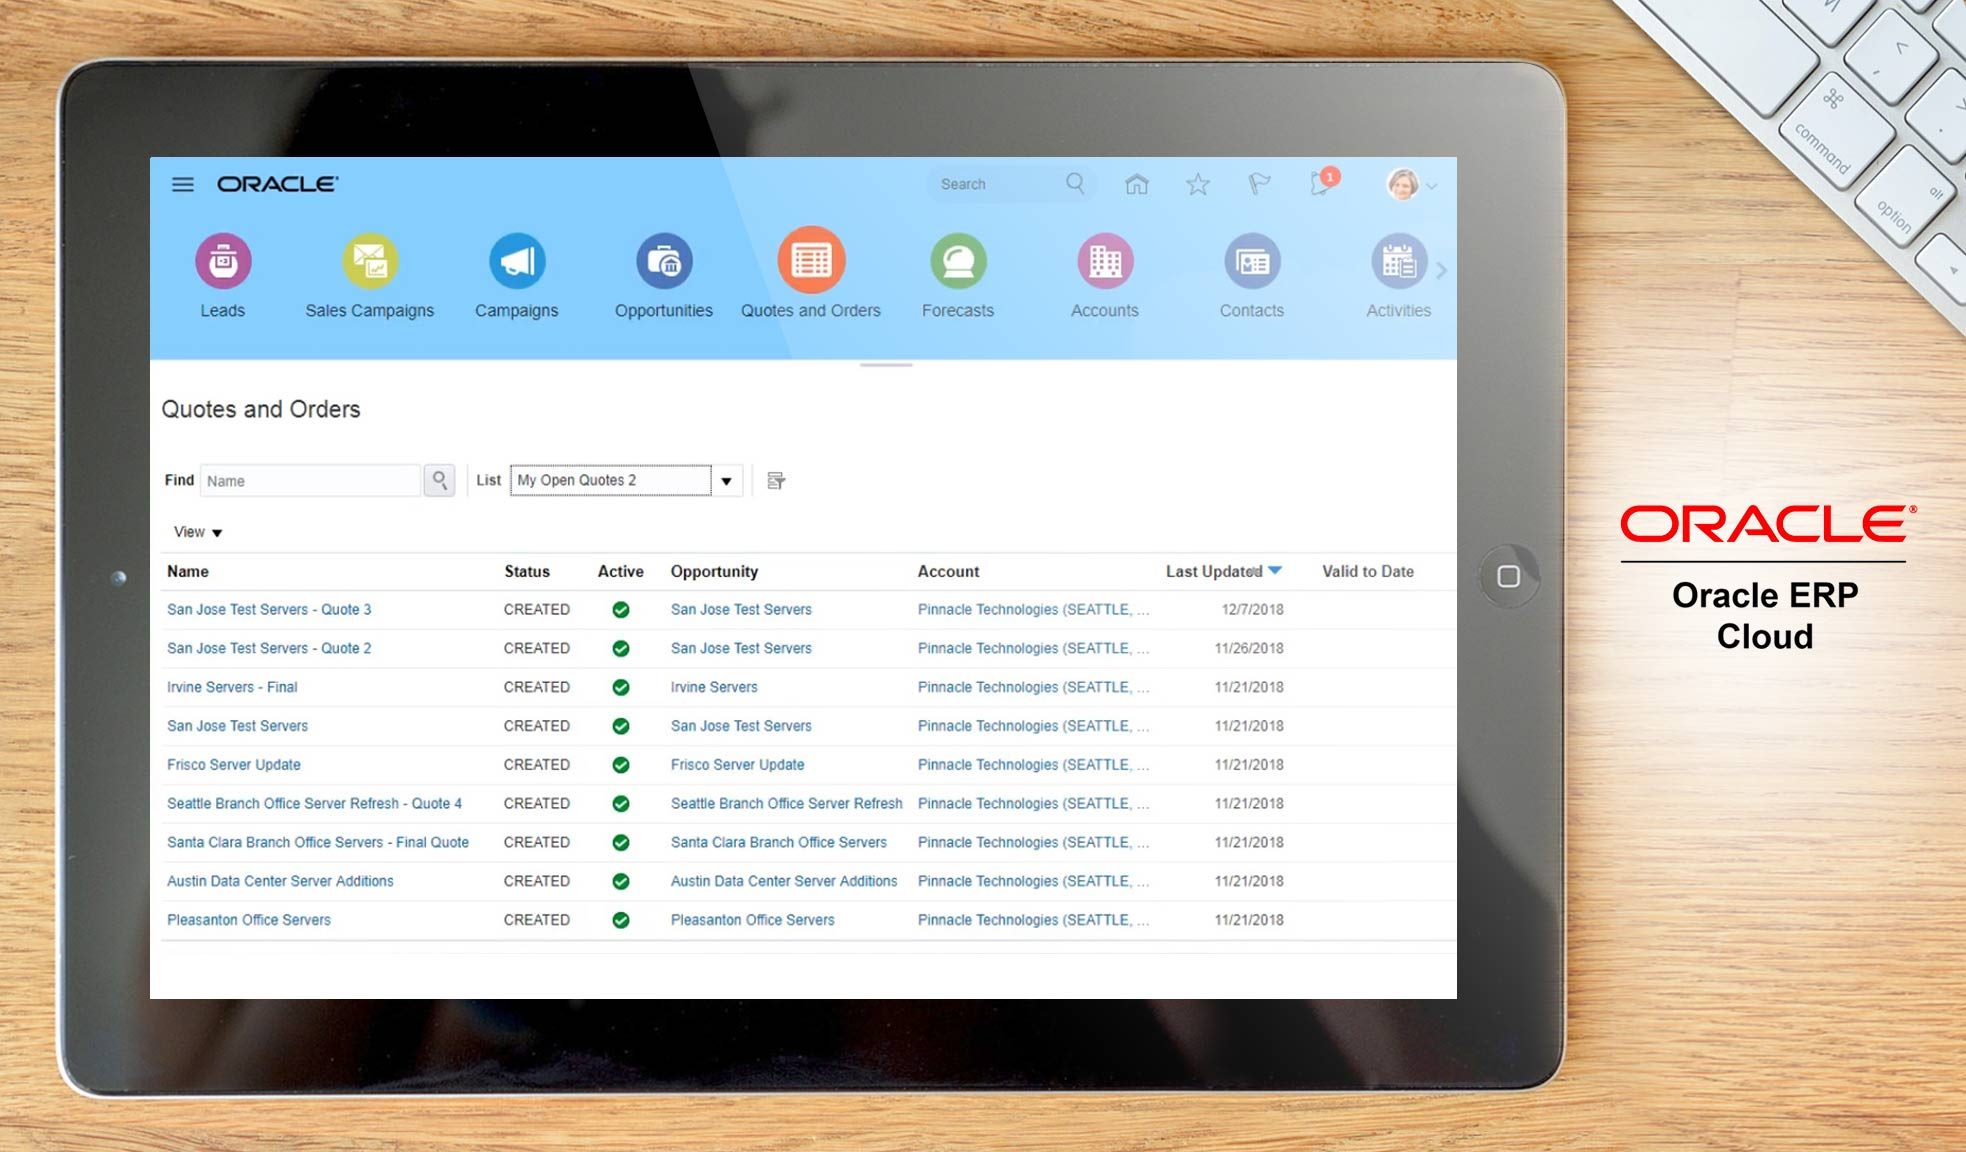1966x1152 pixels.
Task: Open the user profile dropdown arrow
Action: pyautogui.click(x=1432, y=186)
